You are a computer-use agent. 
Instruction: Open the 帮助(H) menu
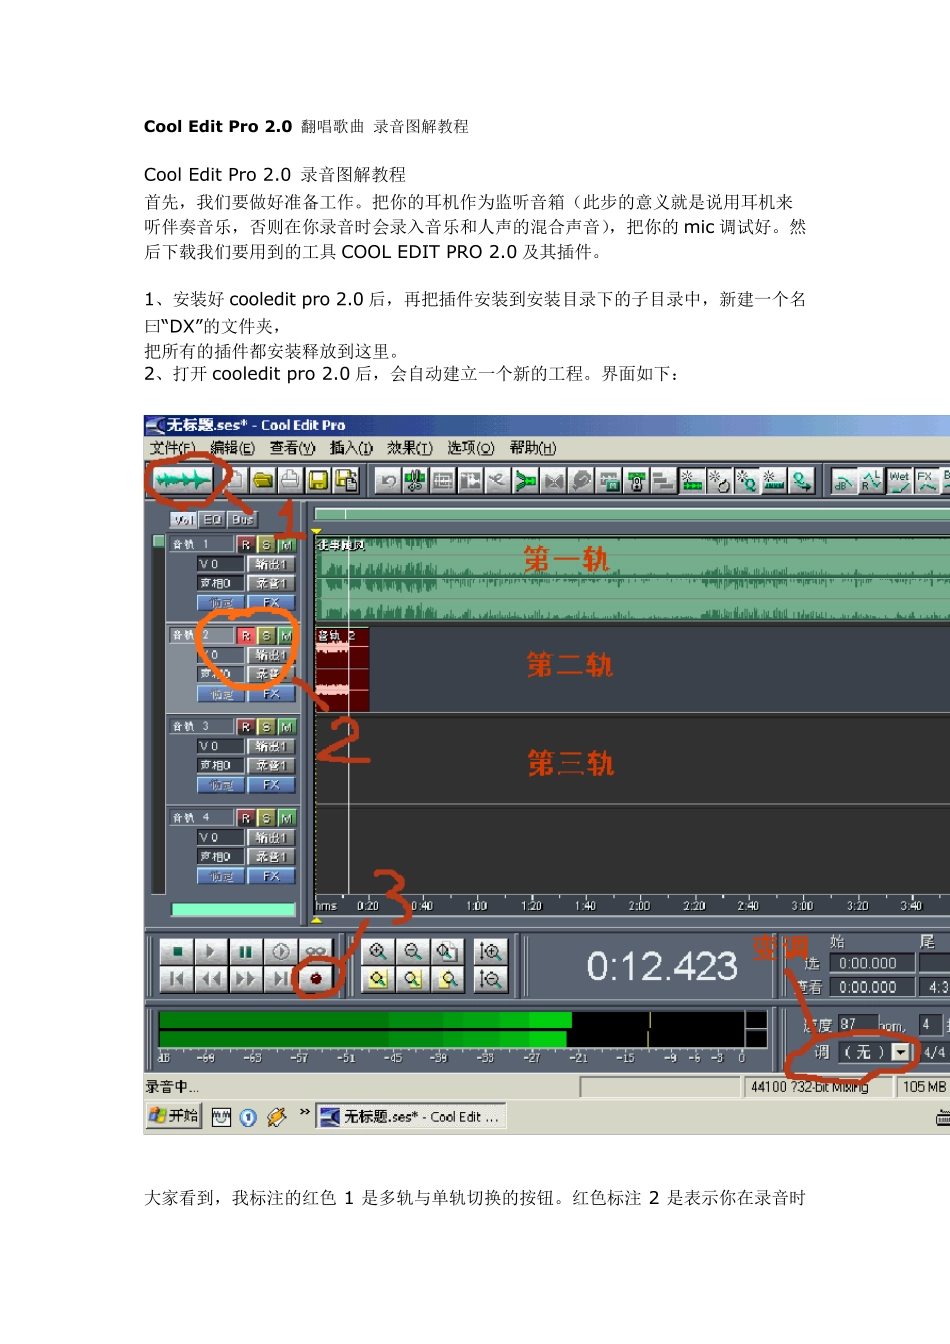(533, 448)
